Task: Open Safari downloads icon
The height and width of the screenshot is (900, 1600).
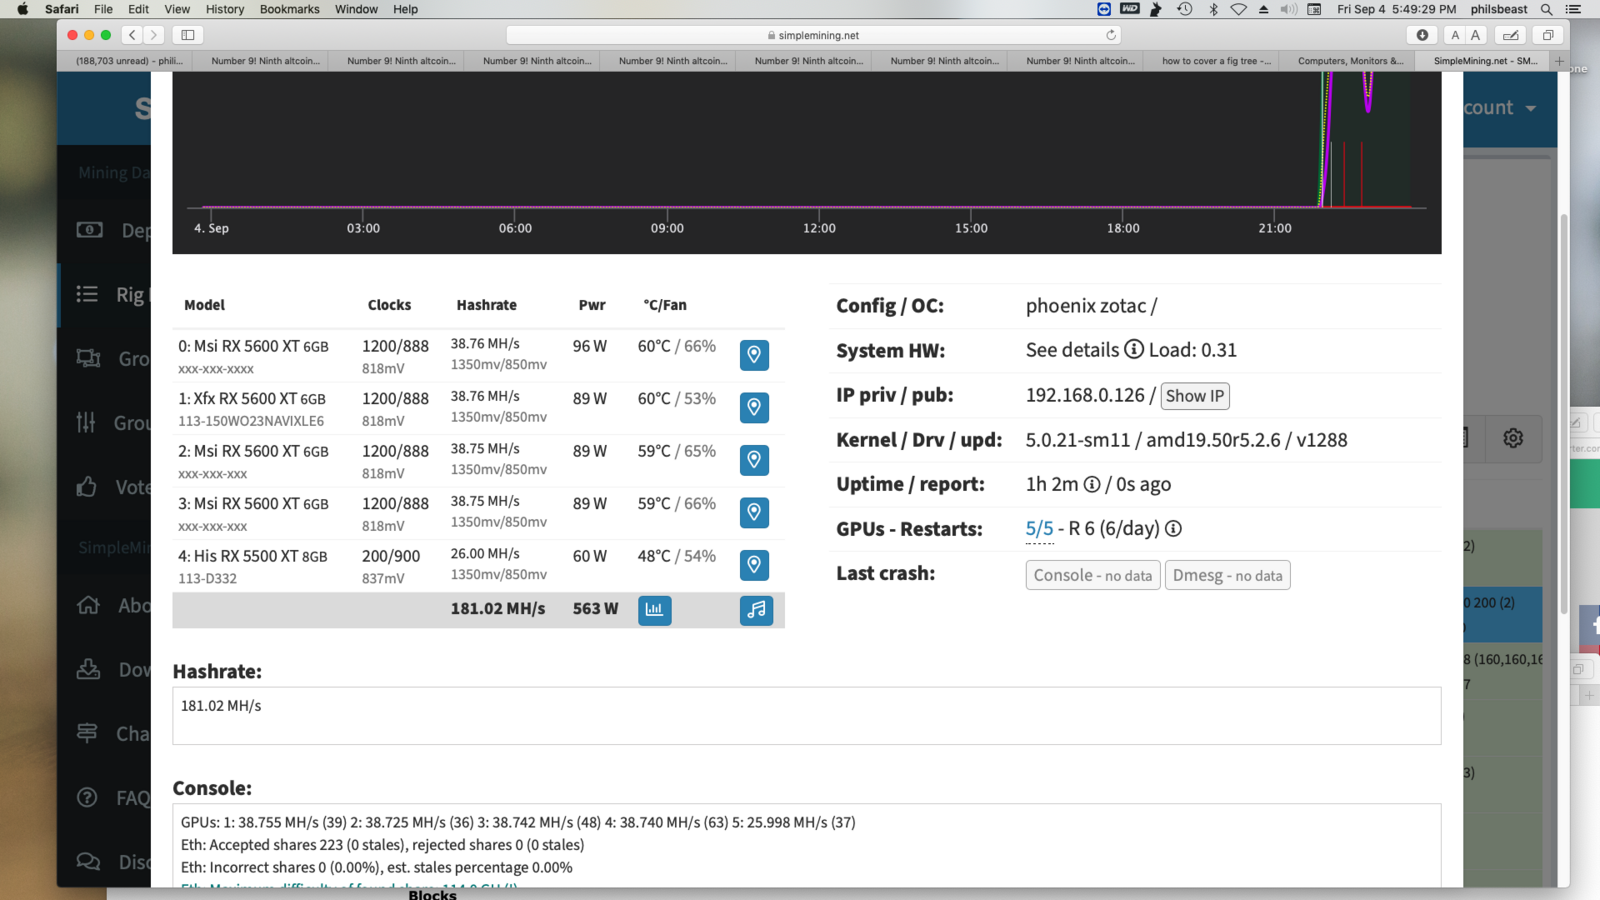Action: [x=1422, y=35]
